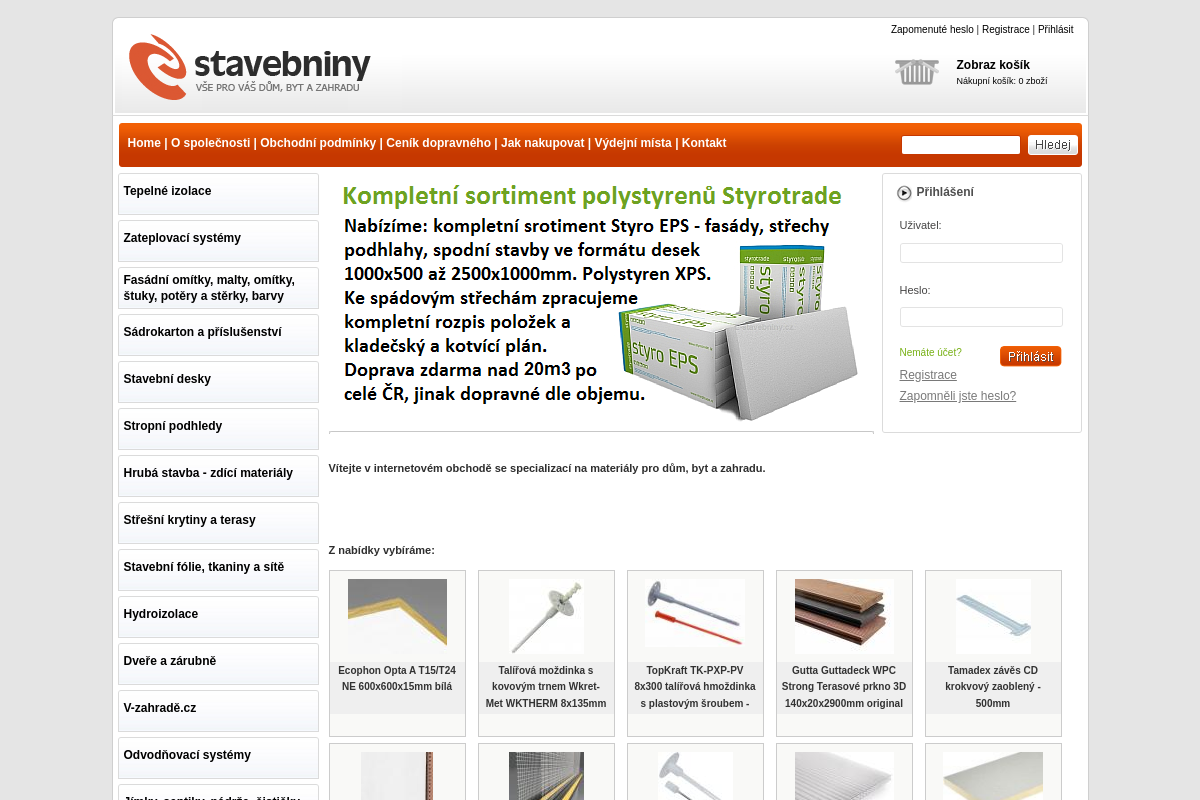
Task: Open Talířová hmoždinka Wkret-Met product image
Action: pyautogui.click(x=546, y=616)
